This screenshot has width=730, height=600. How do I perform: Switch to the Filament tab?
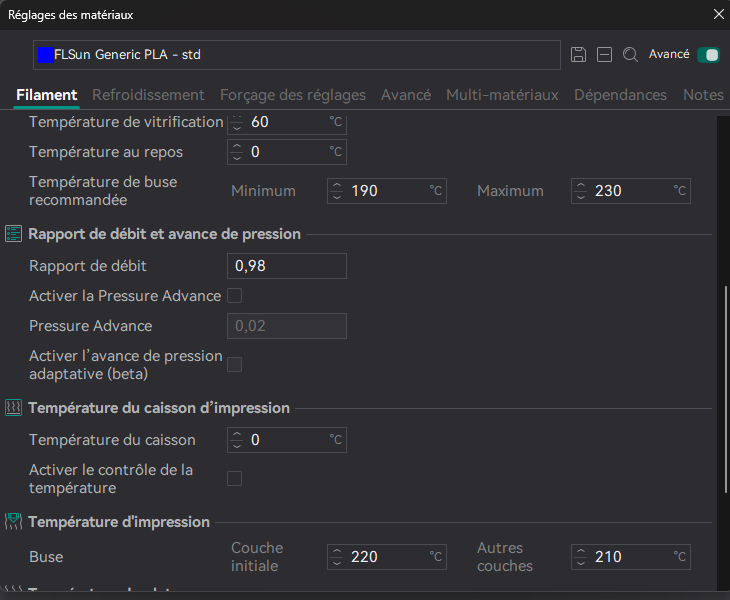(47, 95)
